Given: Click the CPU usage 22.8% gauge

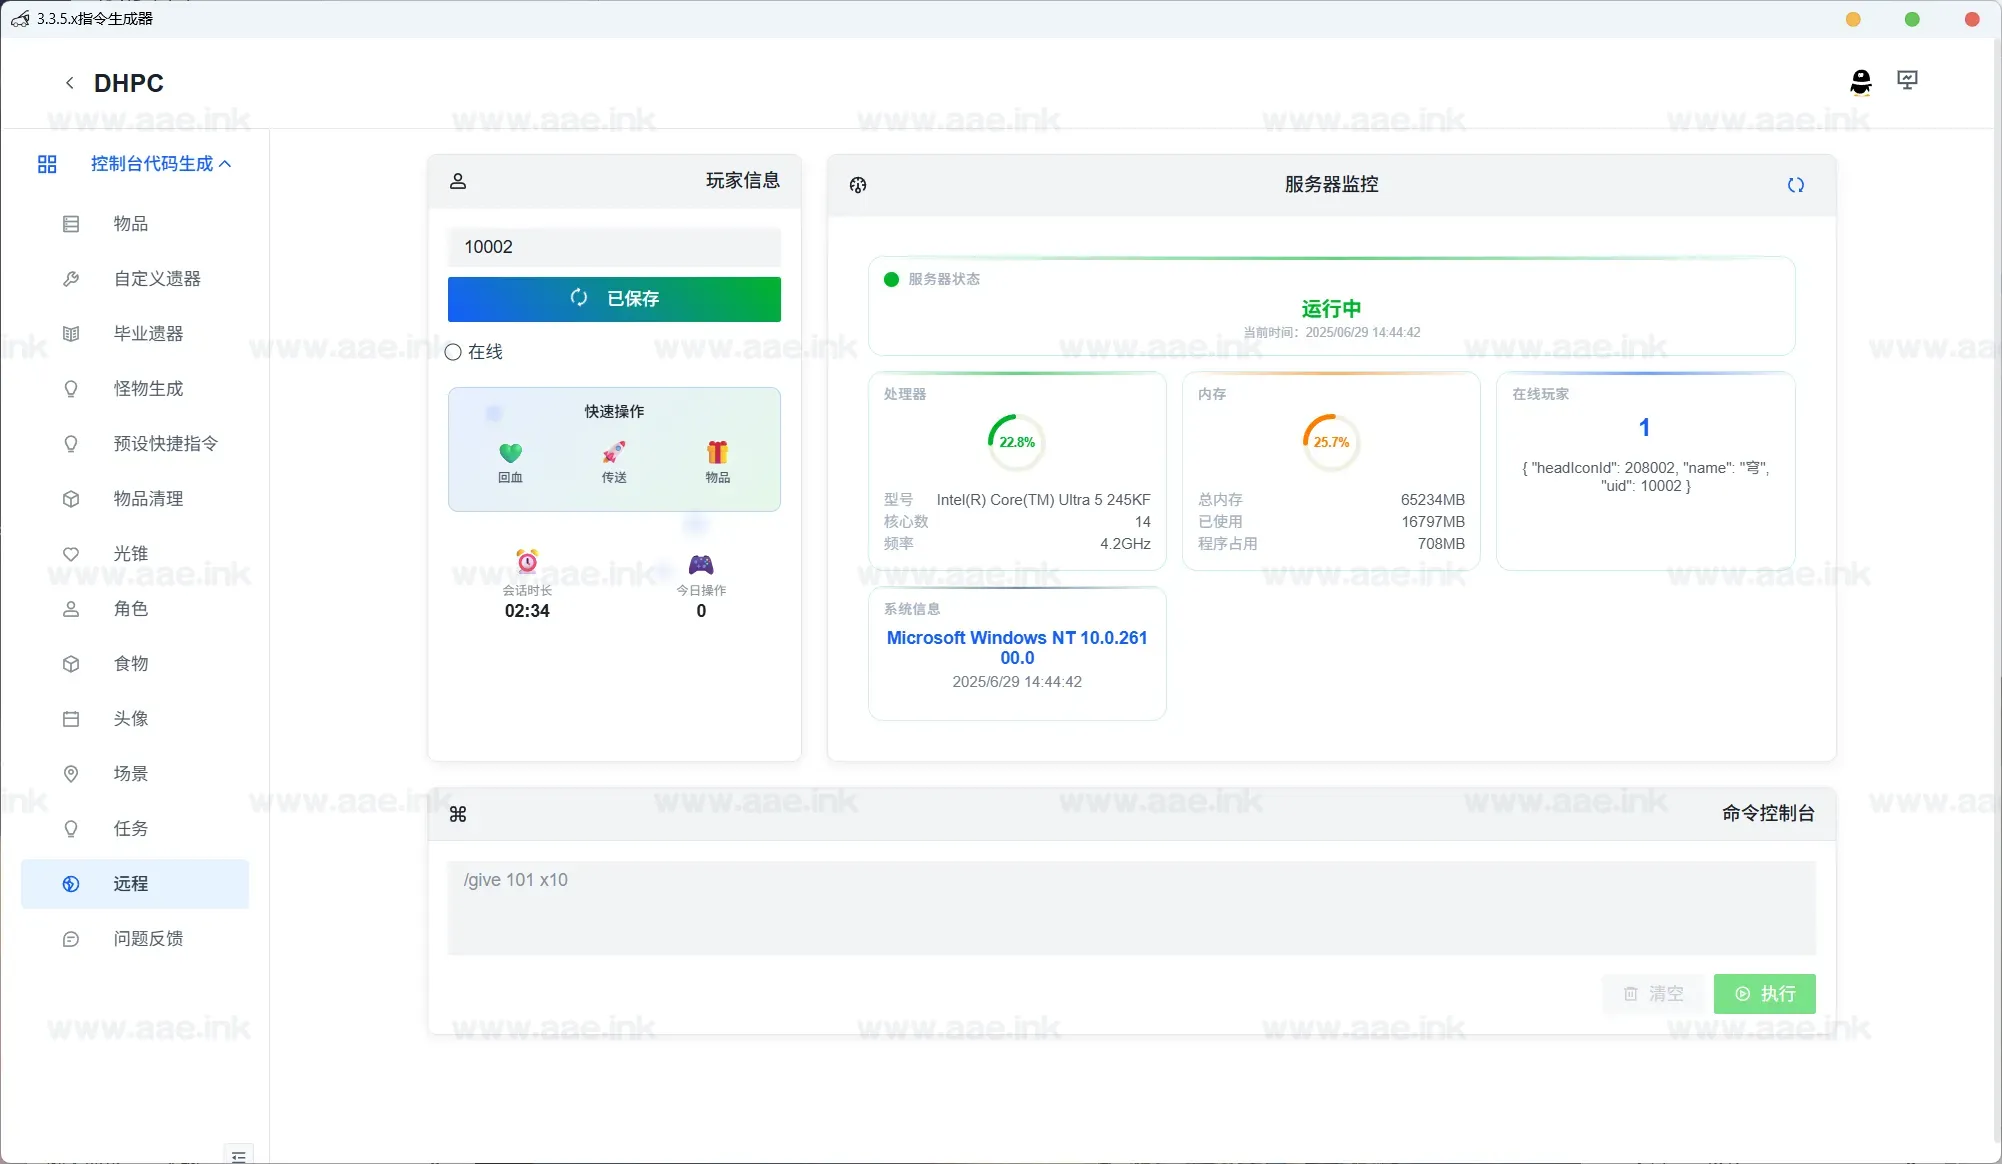Looking at the screenshot, I should [1016, 442].
